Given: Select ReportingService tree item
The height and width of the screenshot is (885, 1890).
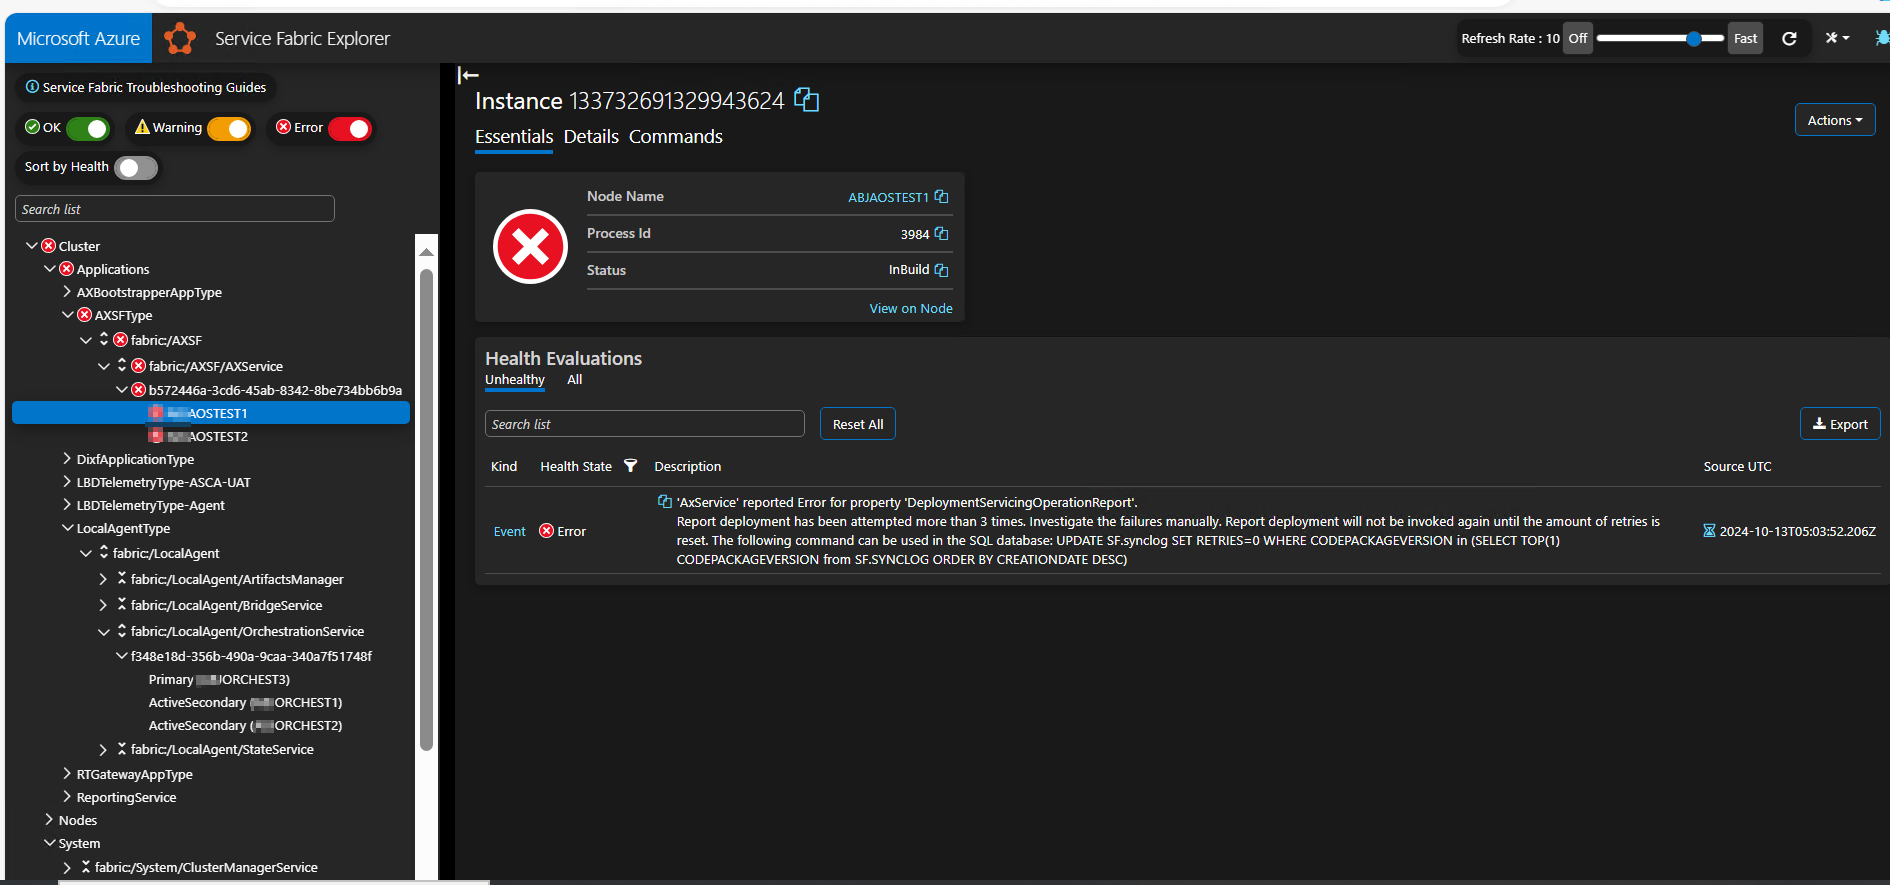Looking at the screenshot, I should (126, 797).
